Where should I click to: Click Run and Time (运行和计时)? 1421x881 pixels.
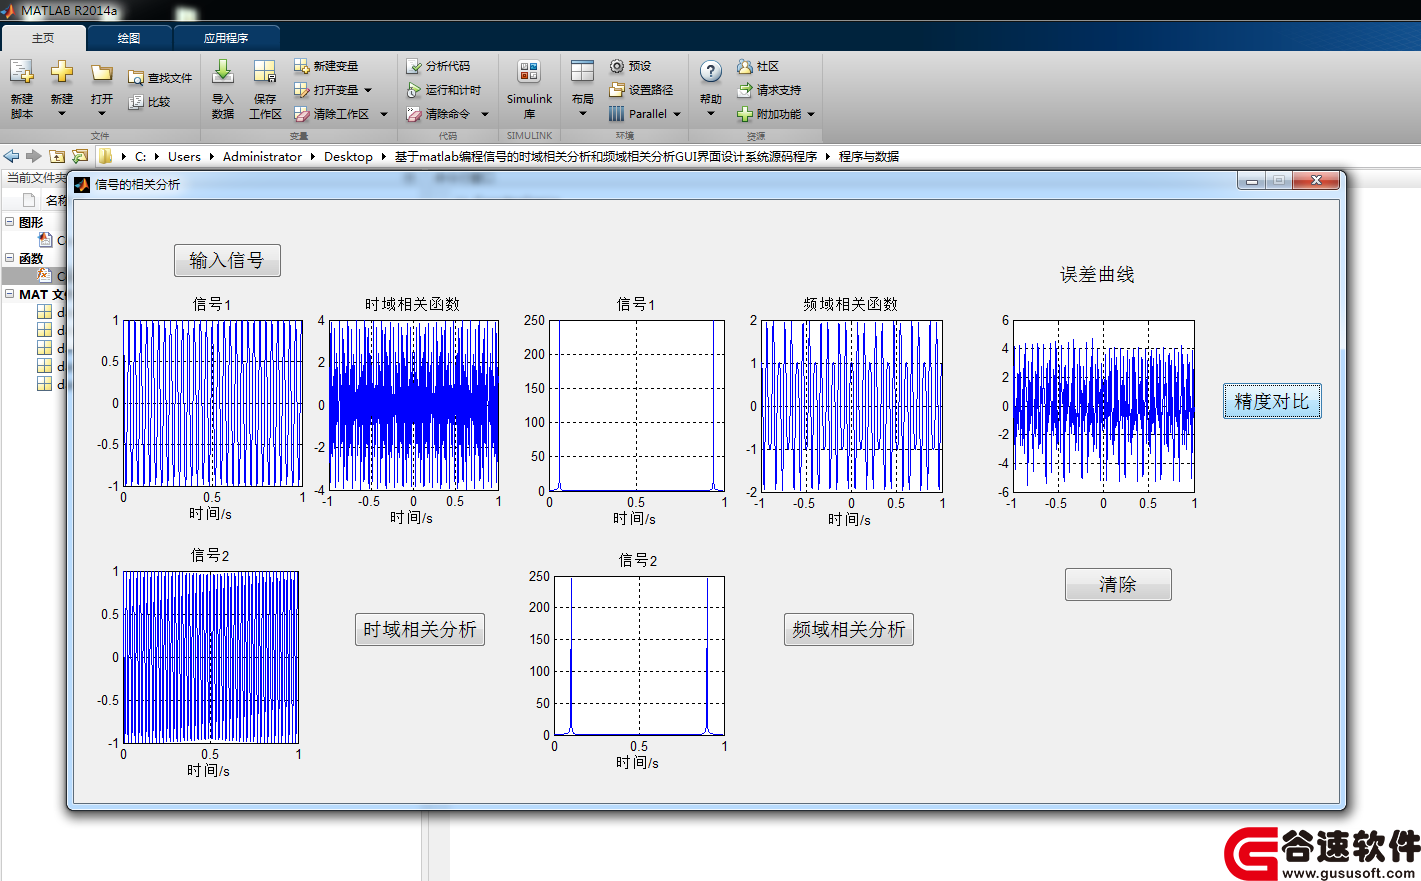pos(444,90)
